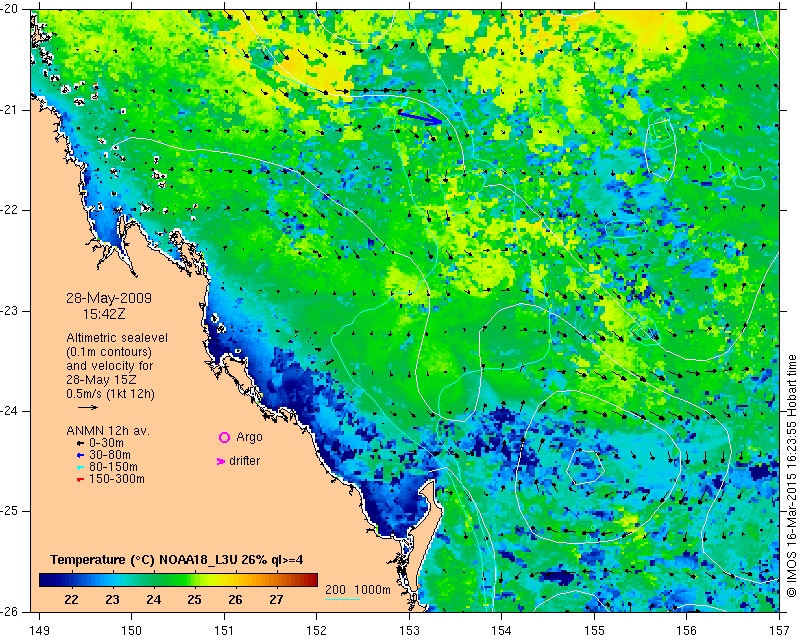
Task: Click the 0.5m/s velocity scale arrow
Action: tap(88, 407)
